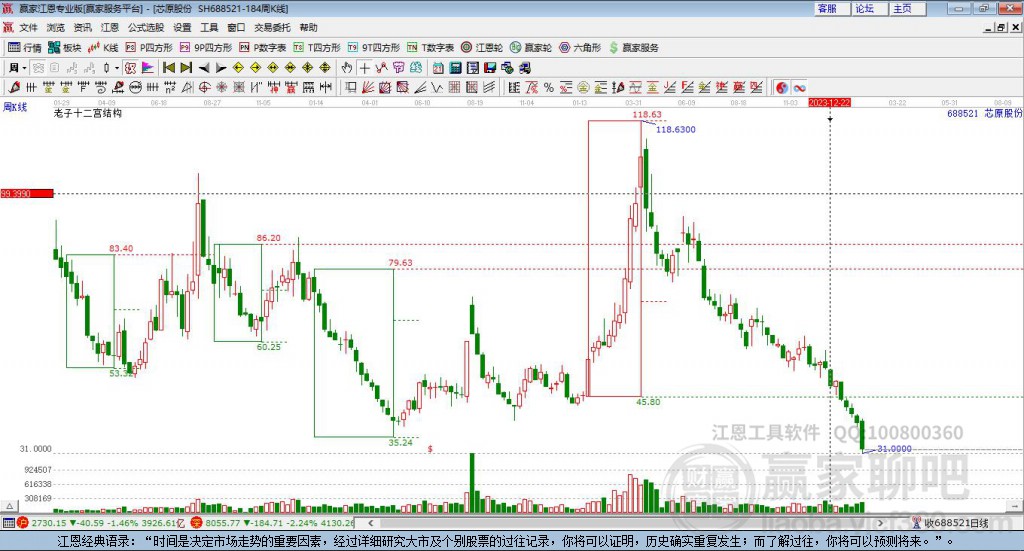Open the 行情 quotes view
This screenshot has width=1024, height=551.
24,48
